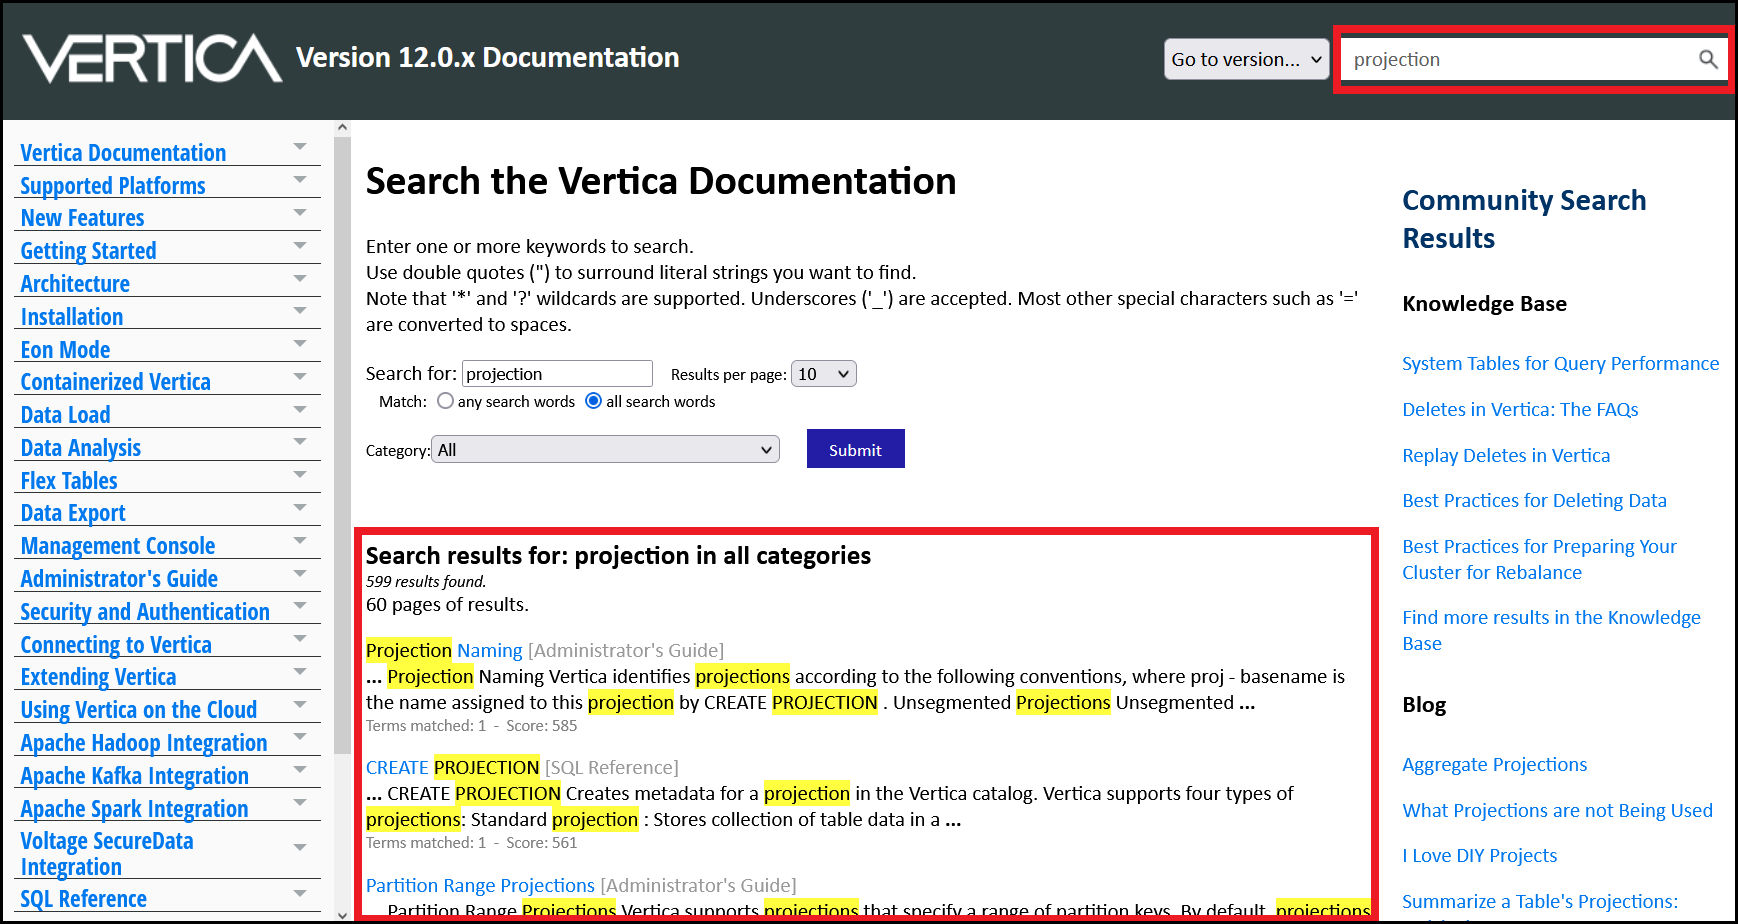Open the Partition Range Projections result

480,885
